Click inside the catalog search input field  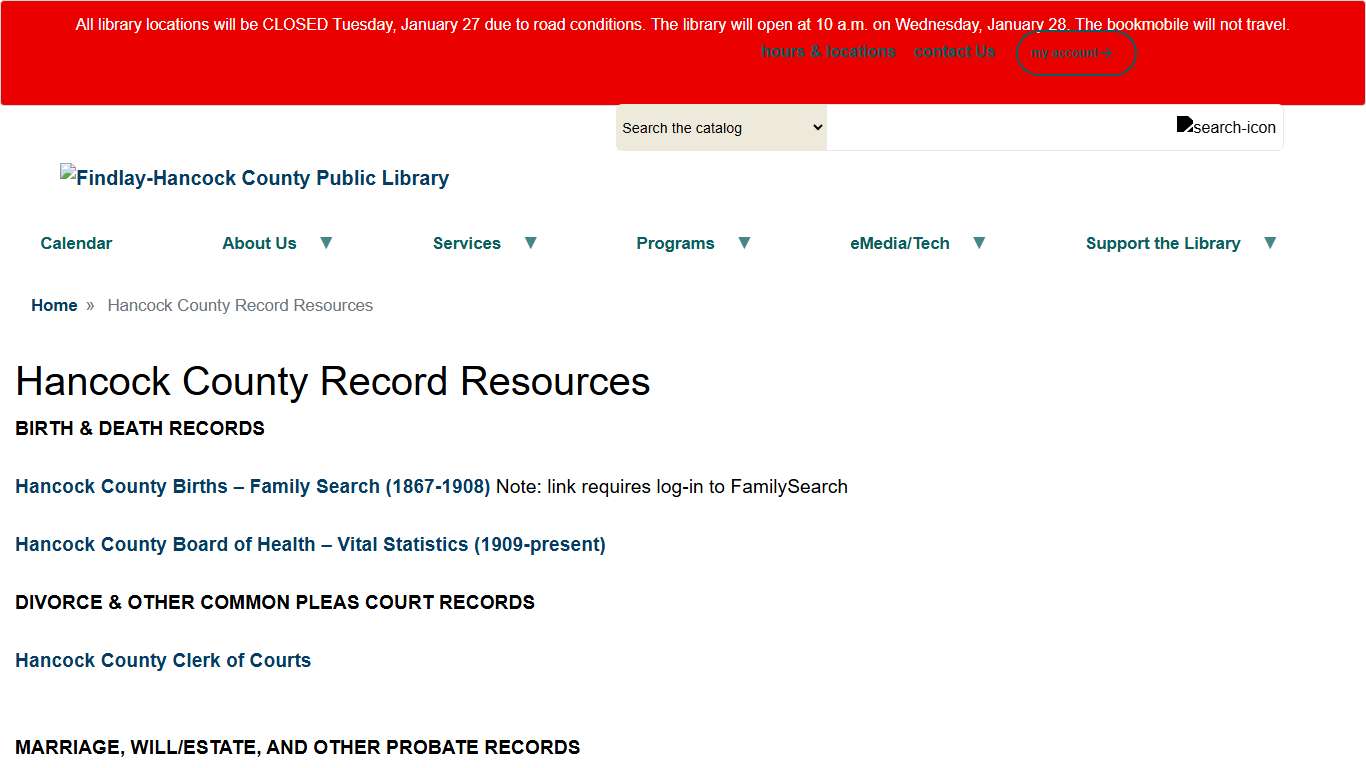pos(1000,127)
